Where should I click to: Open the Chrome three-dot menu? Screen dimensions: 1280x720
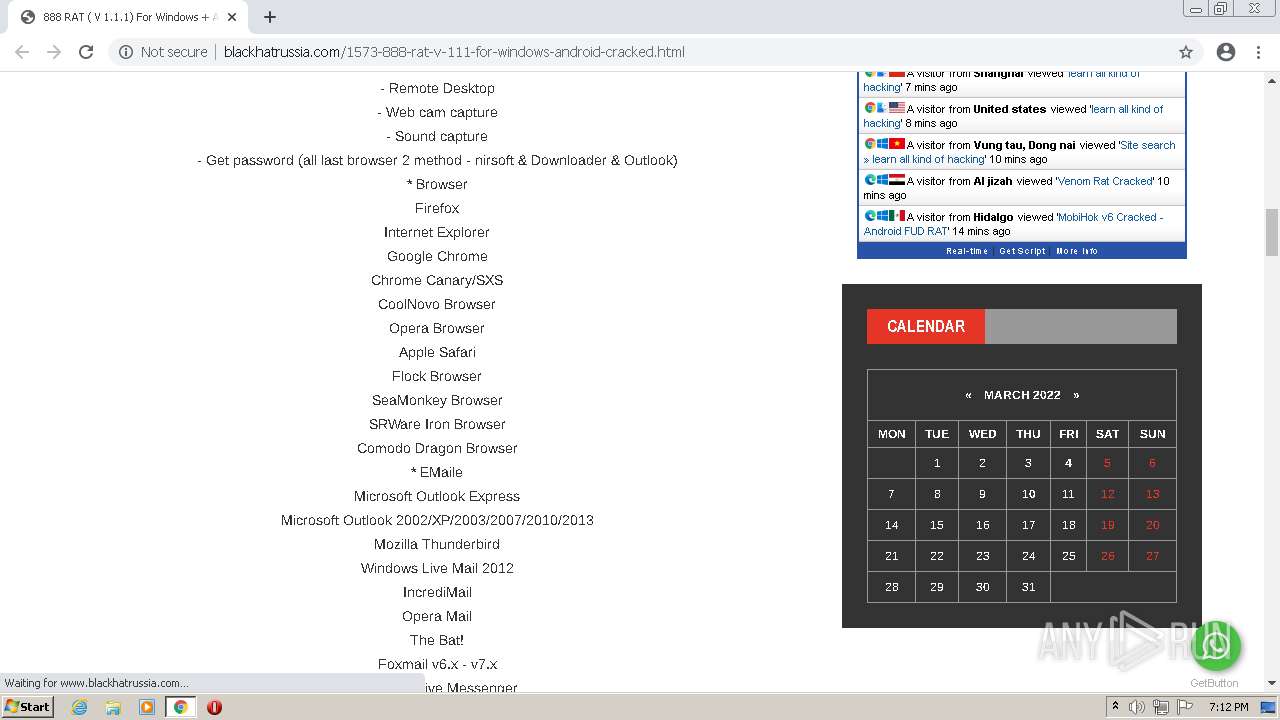1258,52
